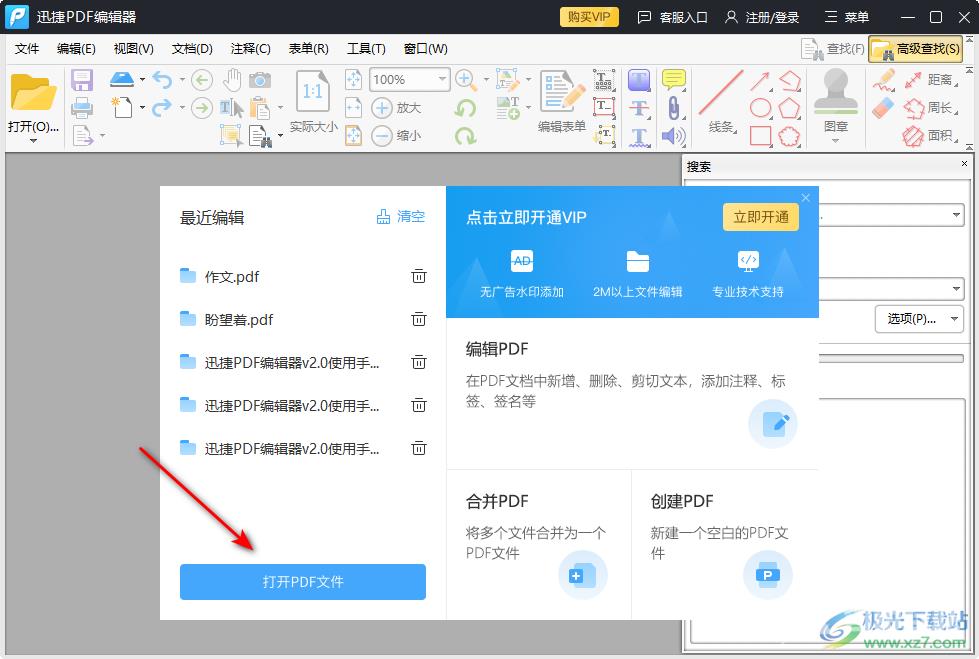Image resolution: width=979 pixels, height=659 pixels.
Task: Close the VIP promotion popup
Action: [805, 197]
